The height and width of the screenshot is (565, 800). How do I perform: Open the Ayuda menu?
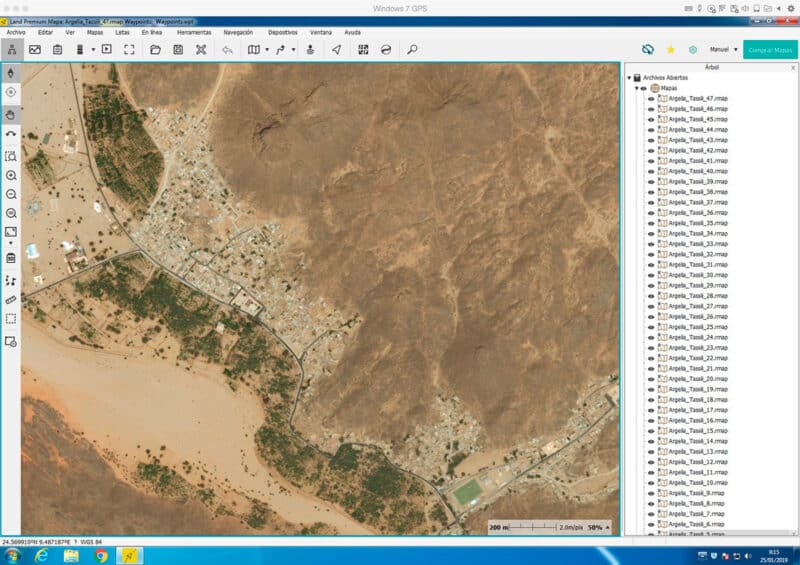coord(353,32)
